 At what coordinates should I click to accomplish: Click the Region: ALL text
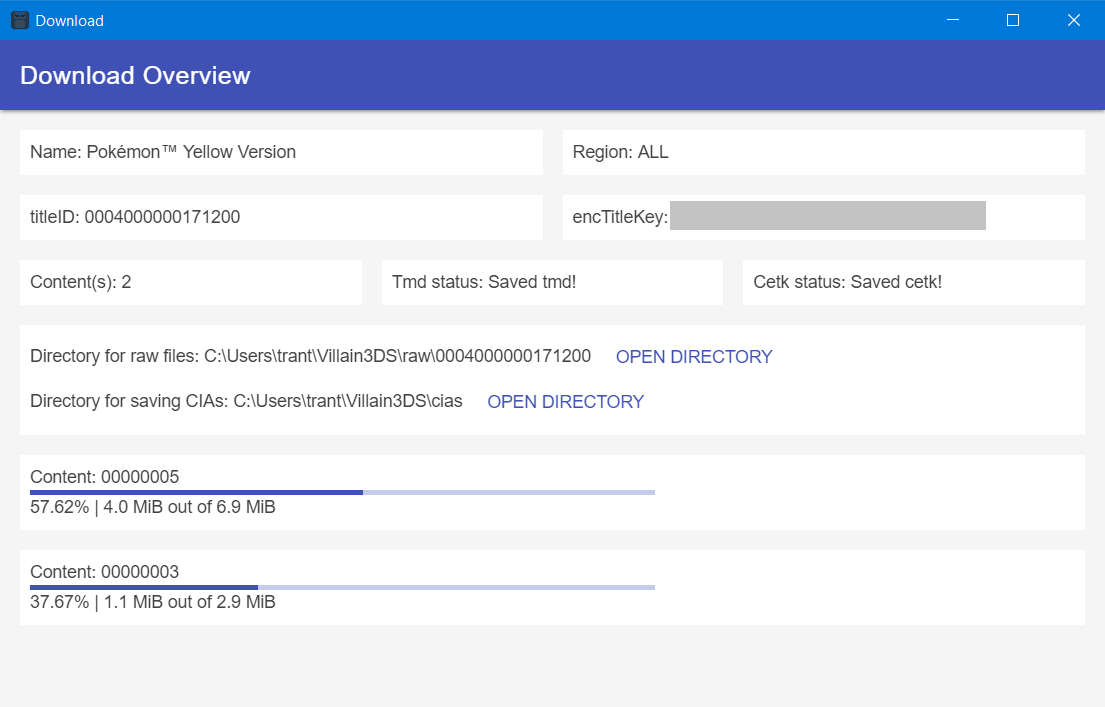tap(620, 152)
